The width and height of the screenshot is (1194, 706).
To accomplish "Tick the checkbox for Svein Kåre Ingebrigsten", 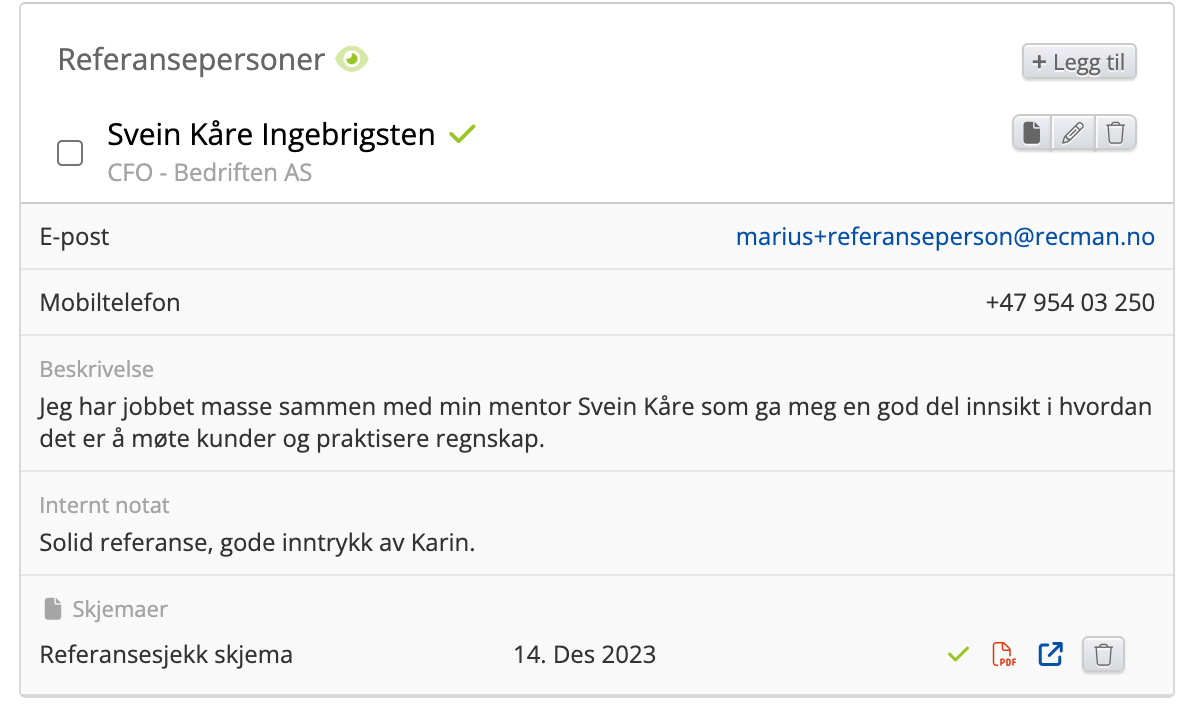I will point(70,153).
